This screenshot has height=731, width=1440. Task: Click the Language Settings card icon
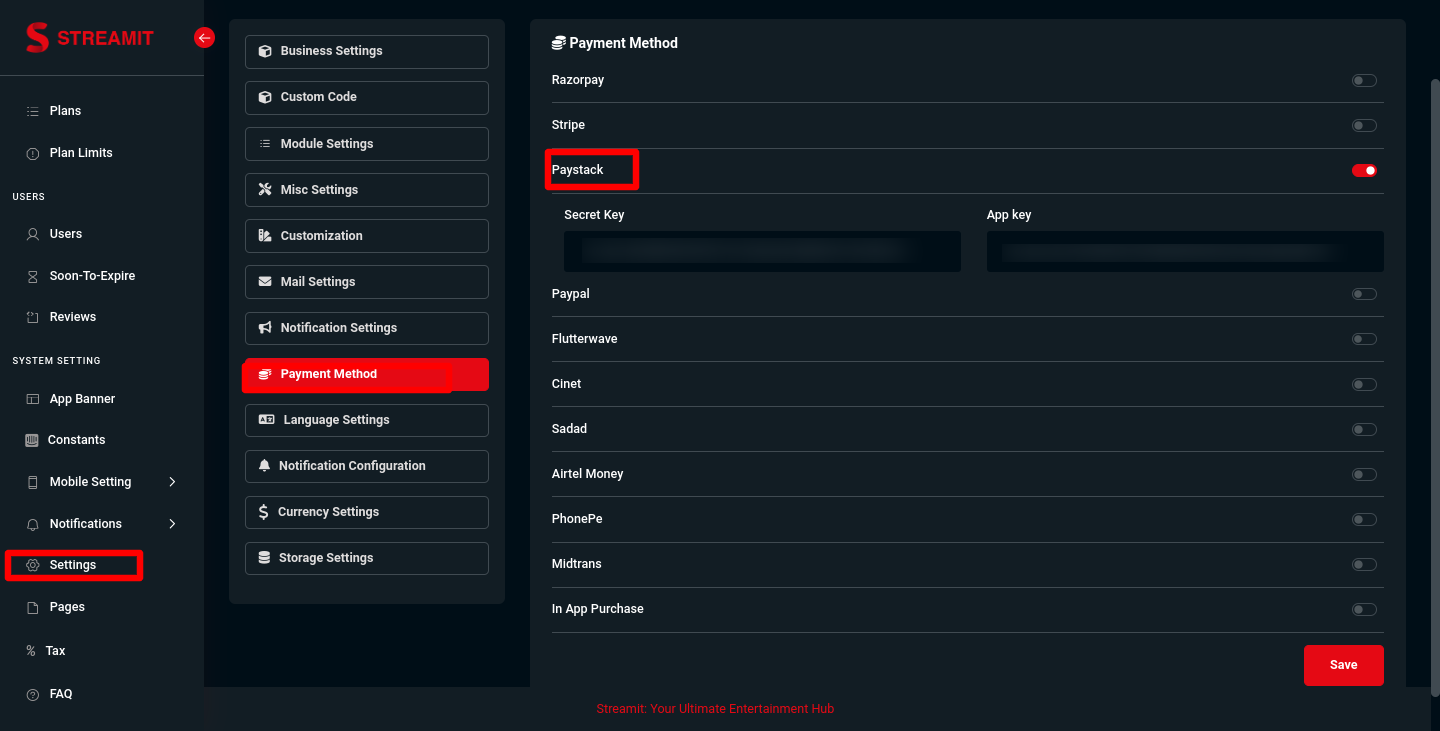tap(266, 420)
